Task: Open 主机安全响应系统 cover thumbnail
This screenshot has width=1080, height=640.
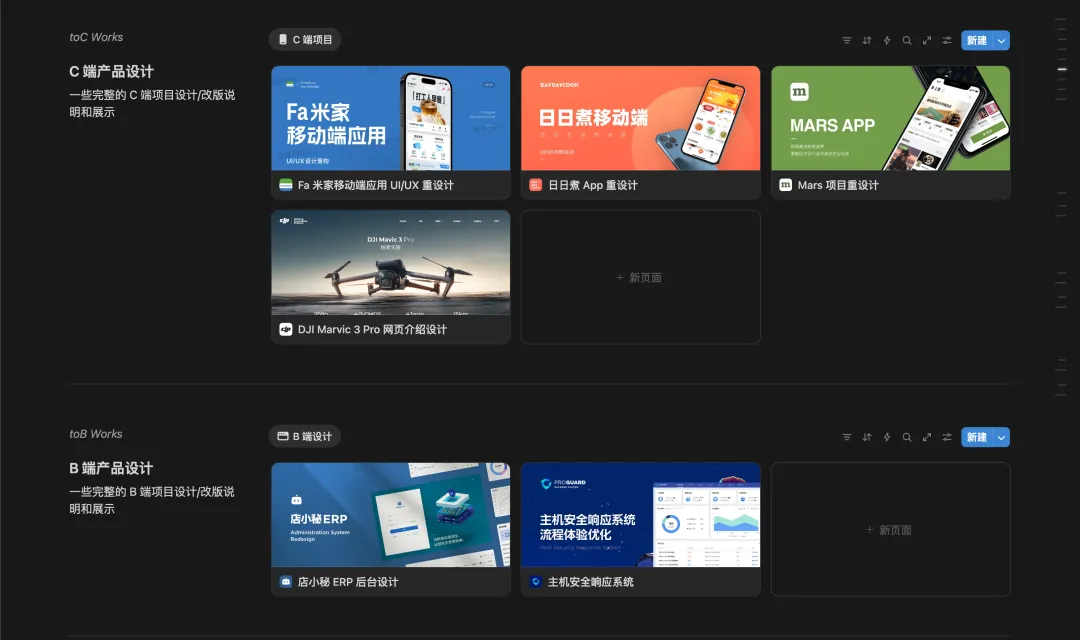Action: click(641, 515)
